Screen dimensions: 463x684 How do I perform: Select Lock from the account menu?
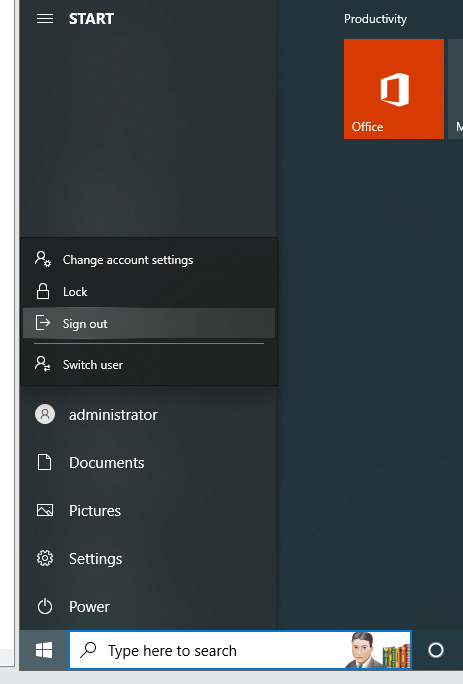click(x=149, y=291)
